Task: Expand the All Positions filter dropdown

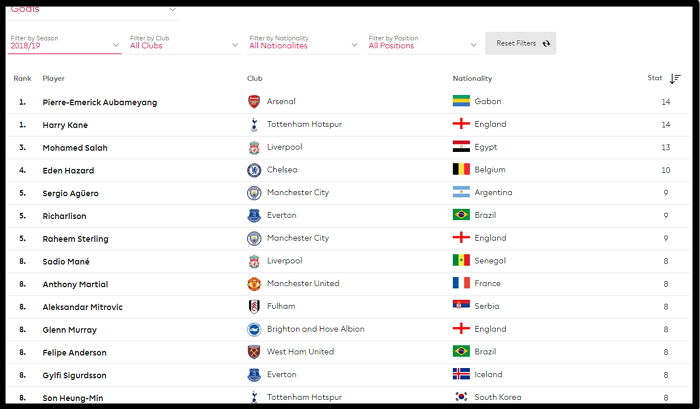Action: point(423,43)
